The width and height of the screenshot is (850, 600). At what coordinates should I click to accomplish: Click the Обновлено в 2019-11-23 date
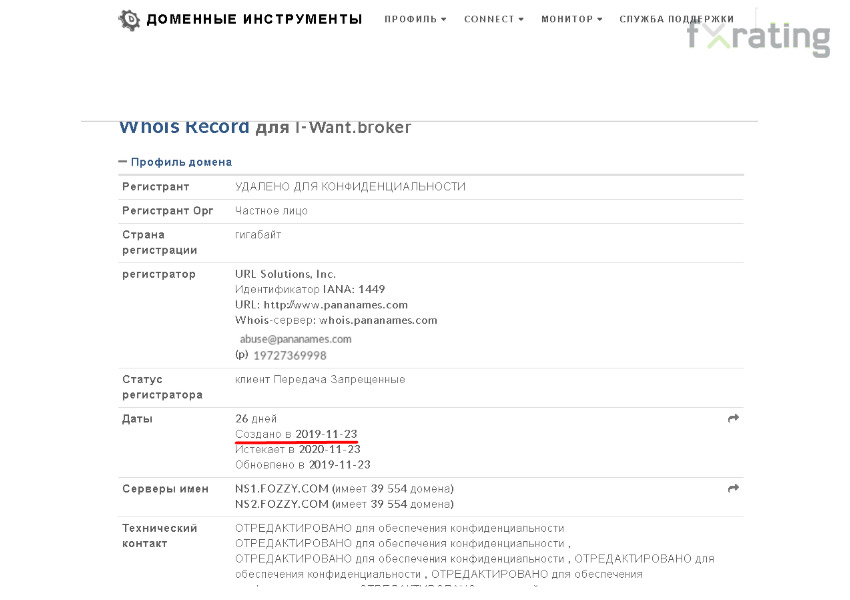pos(303,464)
